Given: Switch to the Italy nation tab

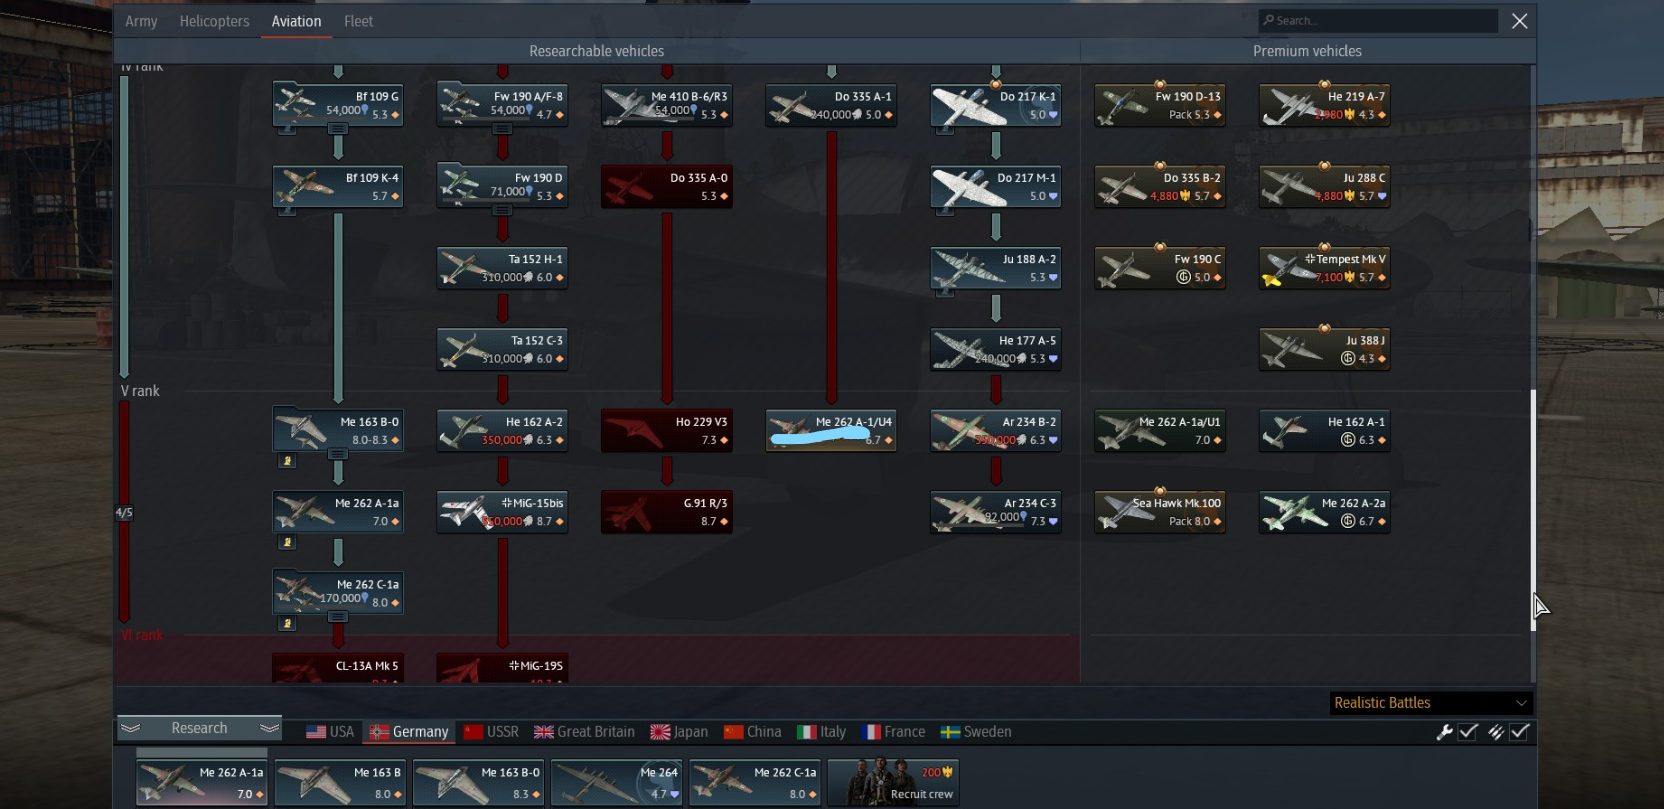Looking at the screenshot, I should (x=821, y=732).
